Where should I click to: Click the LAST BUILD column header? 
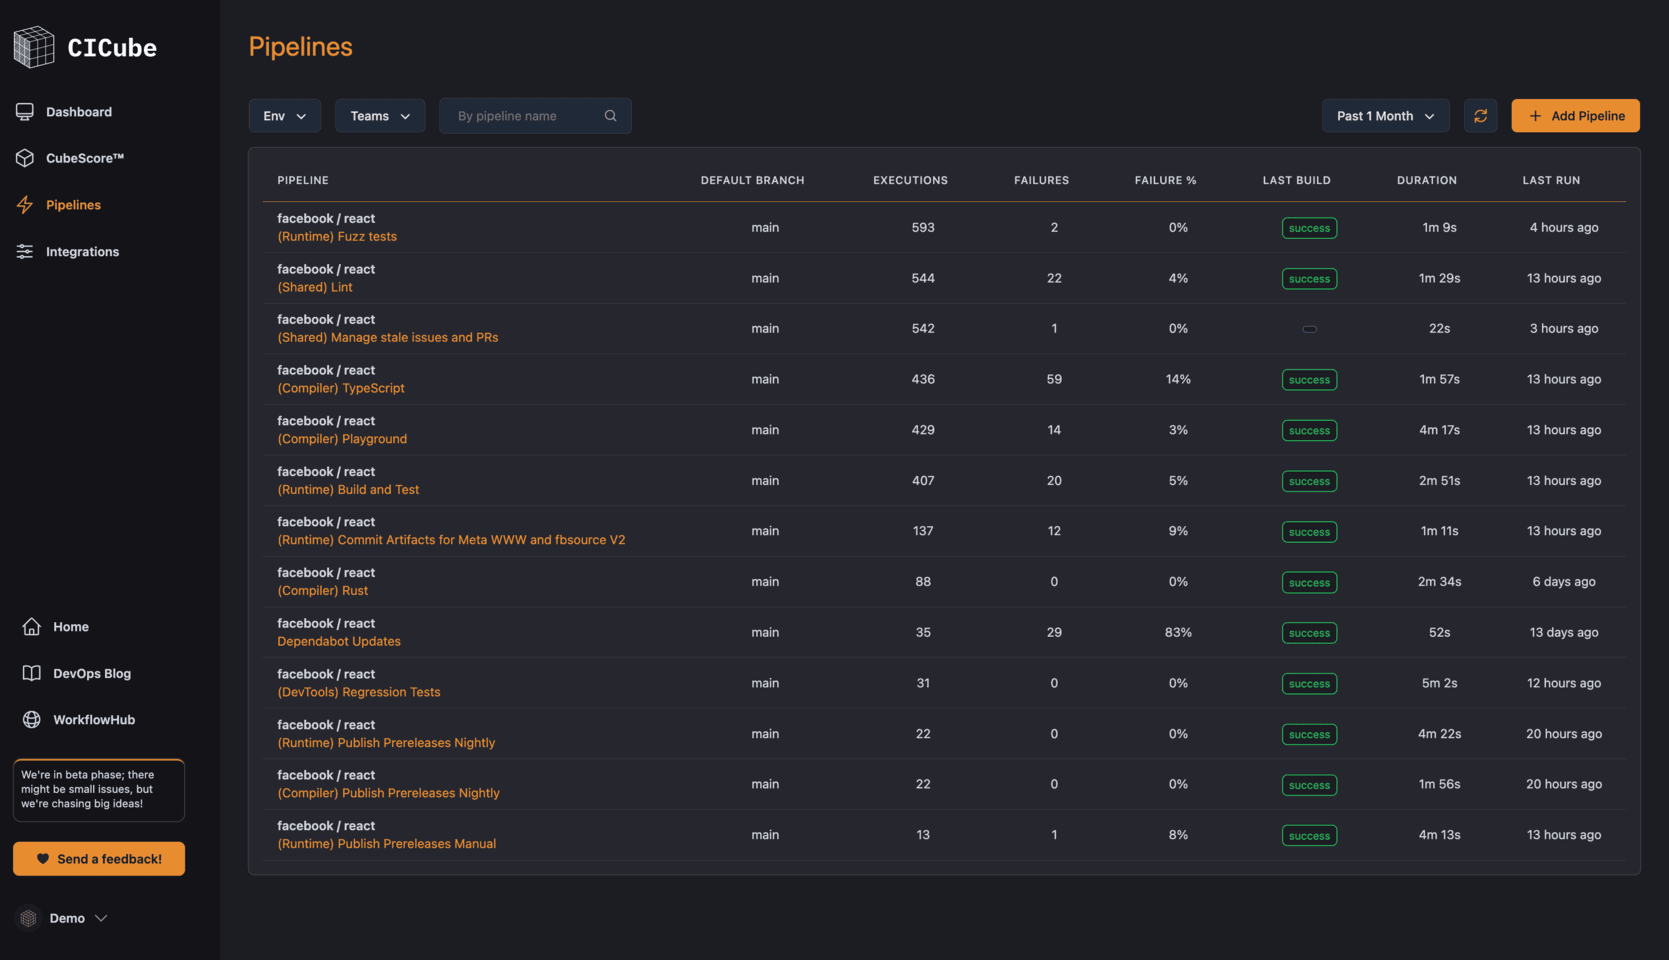pos(1296,181)
